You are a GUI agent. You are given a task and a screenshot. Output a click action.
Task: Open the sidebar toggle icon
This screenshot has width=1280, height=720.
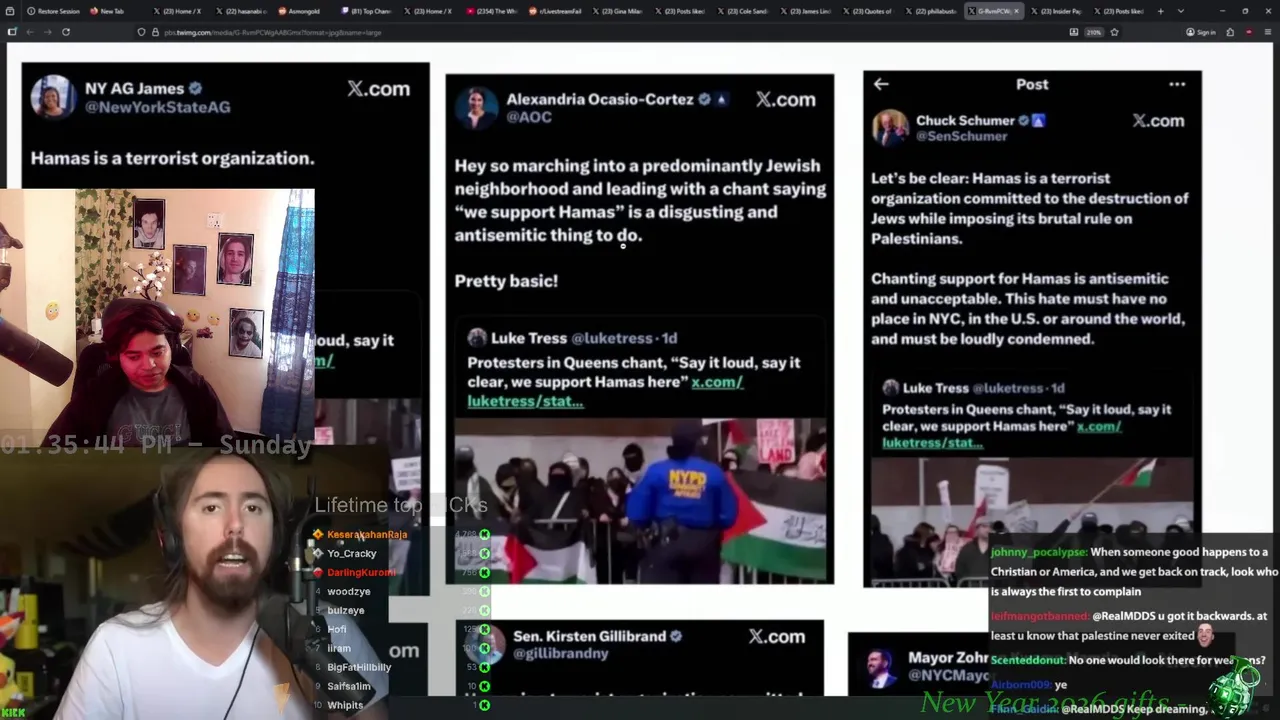click(x=11, y=32)
